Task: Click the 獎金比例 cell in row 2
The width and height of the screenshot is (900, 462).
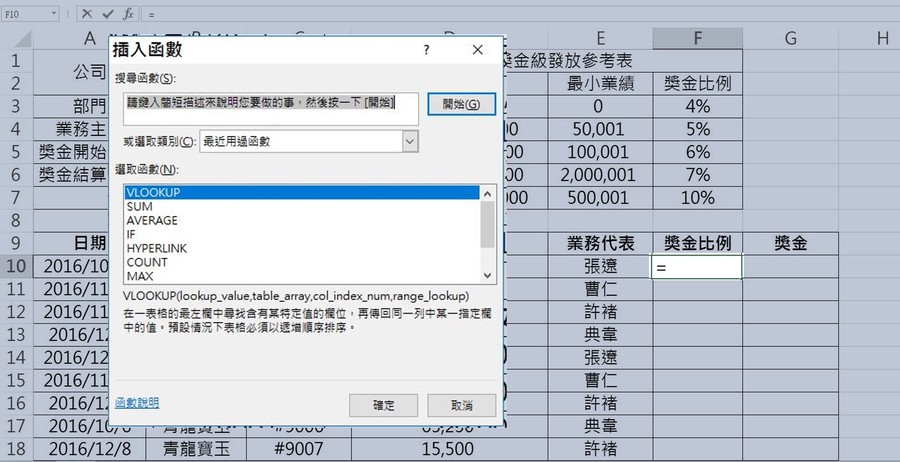Action: click(x=697, y=84)
